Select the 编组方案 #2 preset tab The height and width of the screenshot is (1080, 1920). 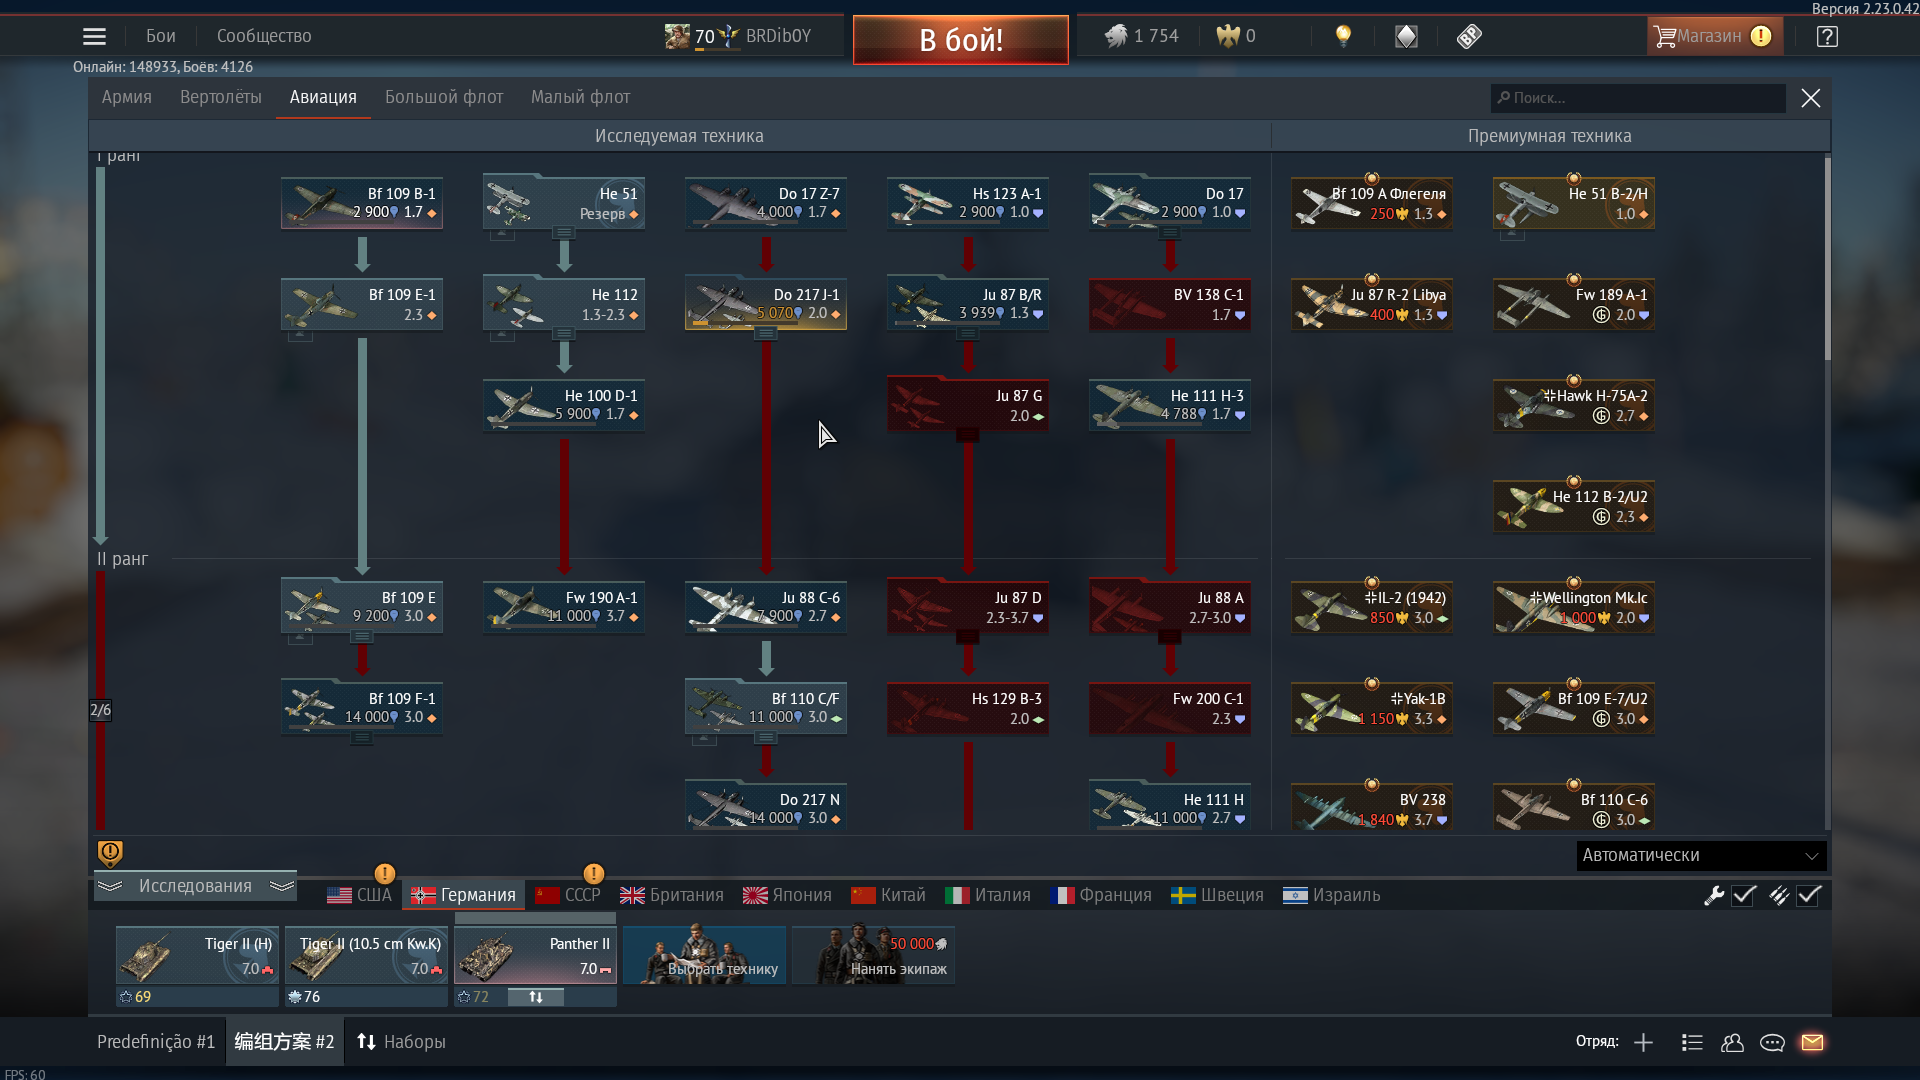[x=285, y=1042]
